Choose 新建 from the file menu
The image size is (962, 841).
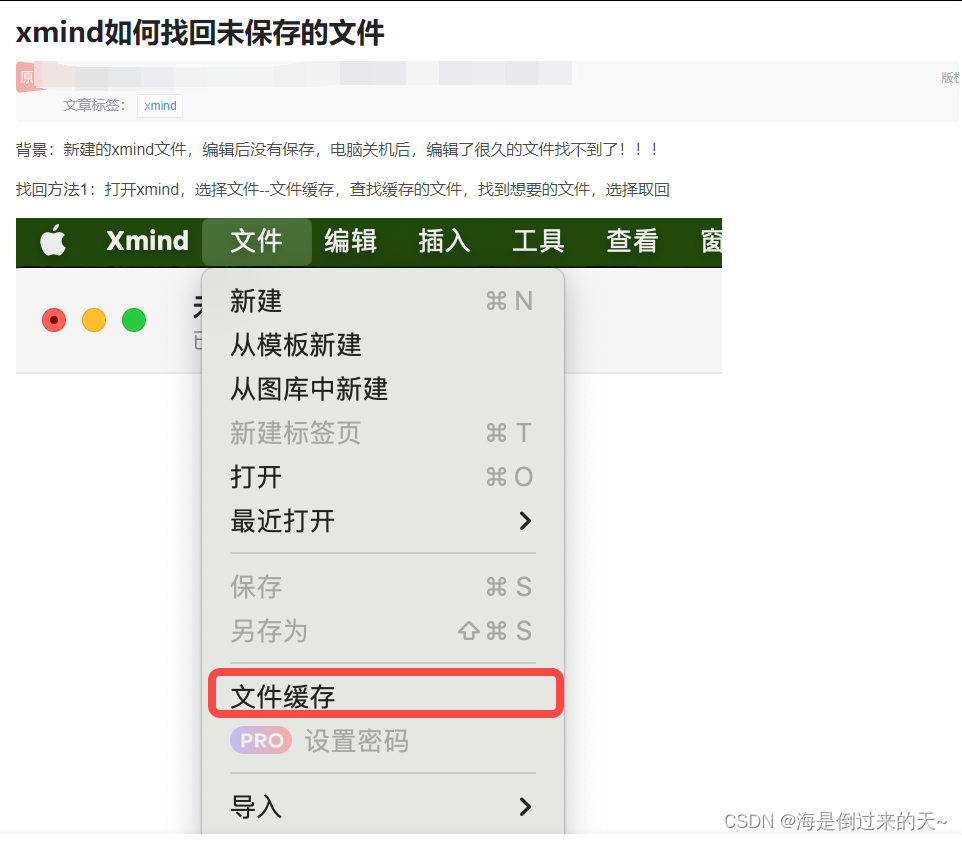pyautogui.click(x=382, y=301)
